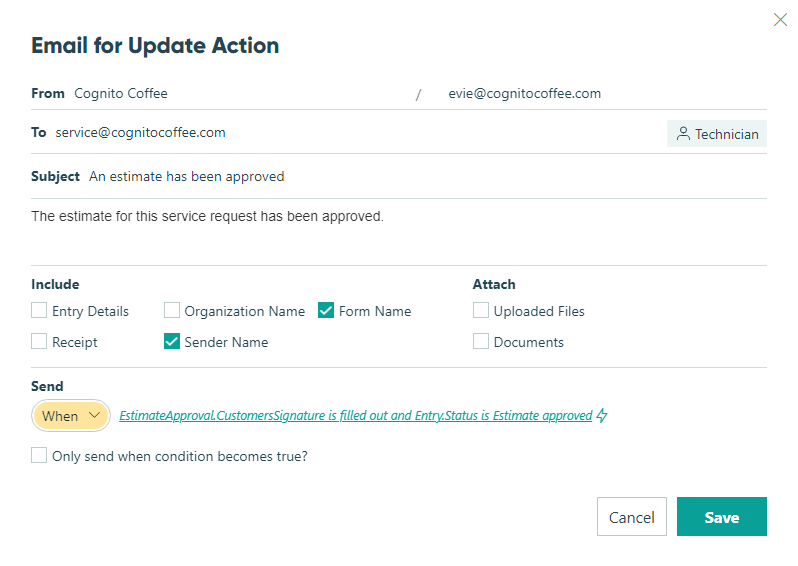Image resolution: width=798 pixels, height=566 pixels.
Task: Toggle Only send when condition becomes true
Action: (x=39, y=455)
